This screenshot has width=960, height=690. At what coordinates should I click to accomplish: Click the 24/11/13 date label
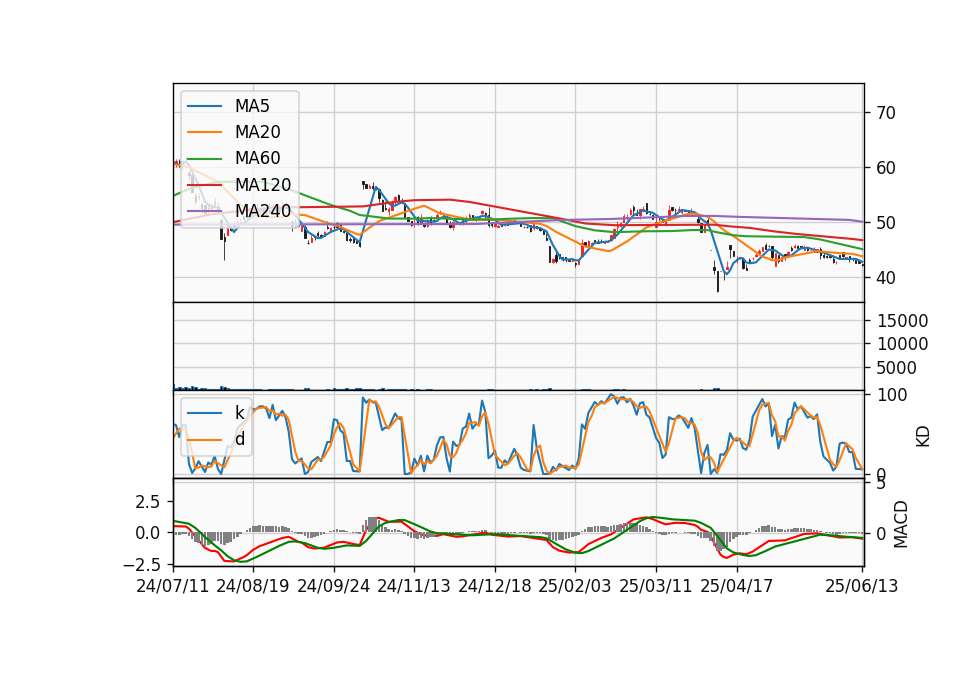[x=414, y=586]
